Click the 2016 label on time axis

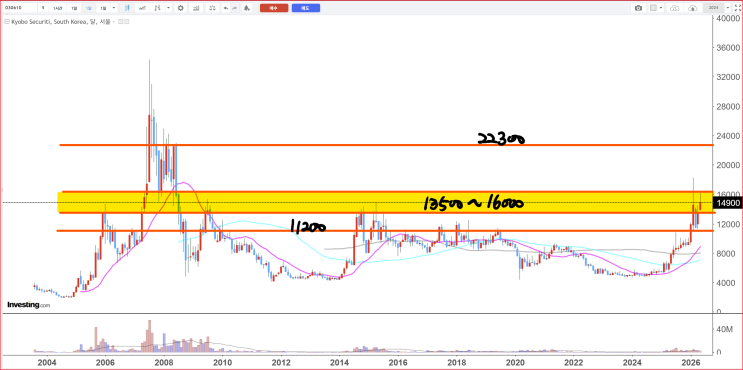coord(398,362)
